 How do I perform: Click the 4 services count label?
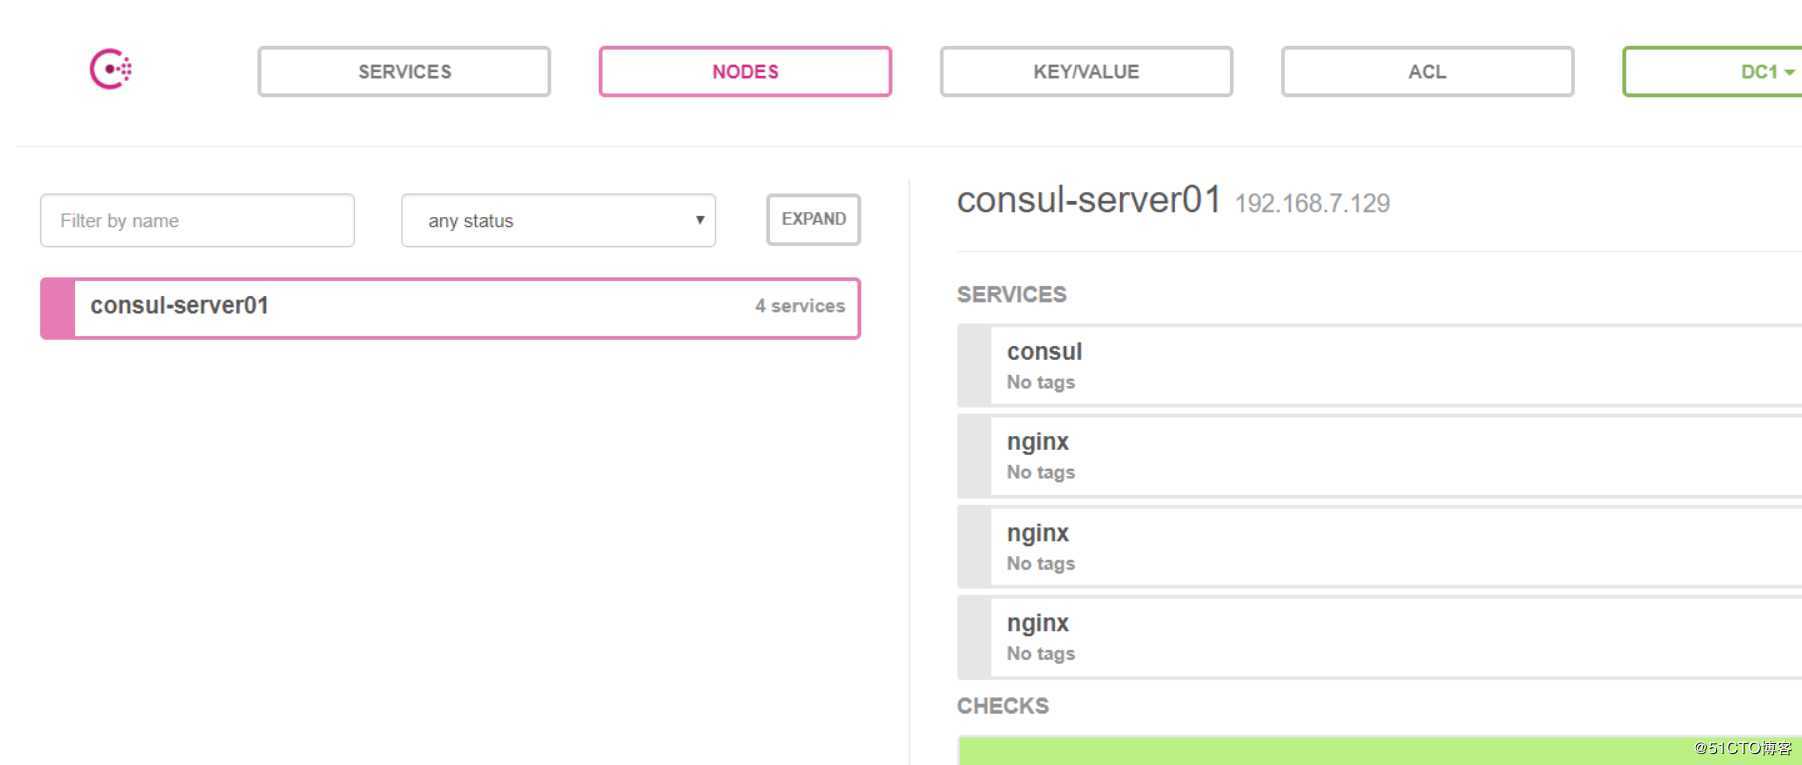click(800, 306)
